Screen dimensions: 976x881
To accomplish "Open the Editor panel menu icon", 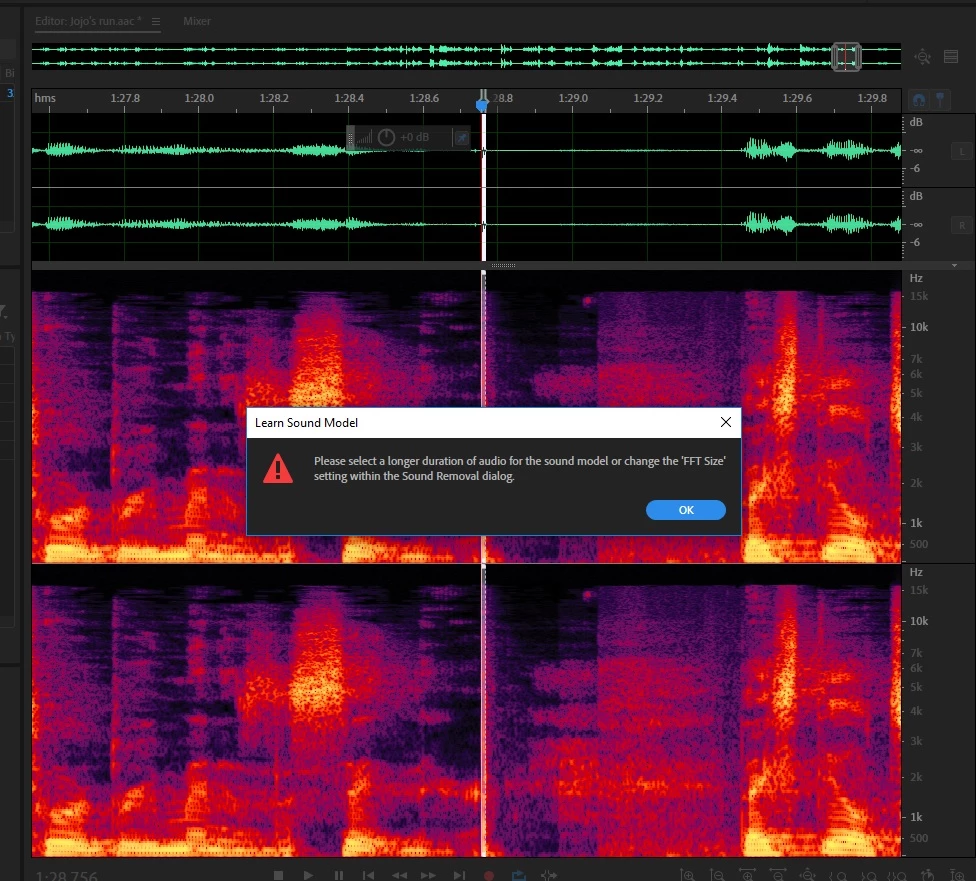I will point(156,21).
